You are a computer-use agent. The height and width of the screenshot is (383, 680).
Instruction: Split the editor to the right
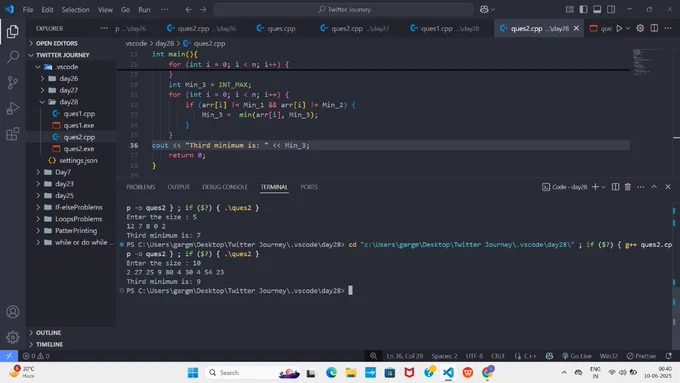[654, 28]
